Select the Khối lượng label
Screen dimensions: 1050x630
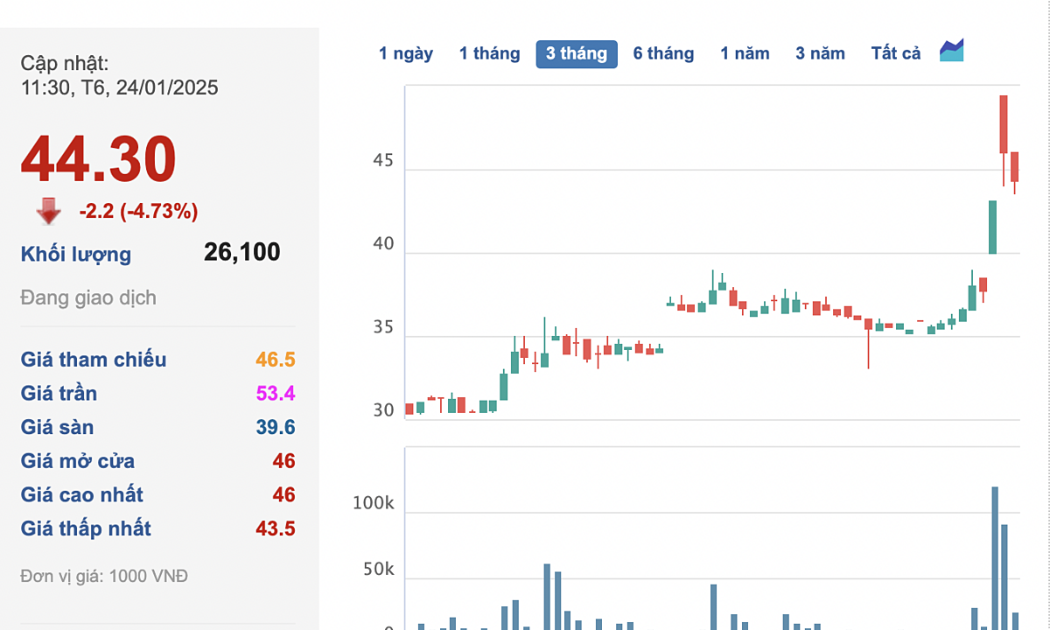pos(76,254)
